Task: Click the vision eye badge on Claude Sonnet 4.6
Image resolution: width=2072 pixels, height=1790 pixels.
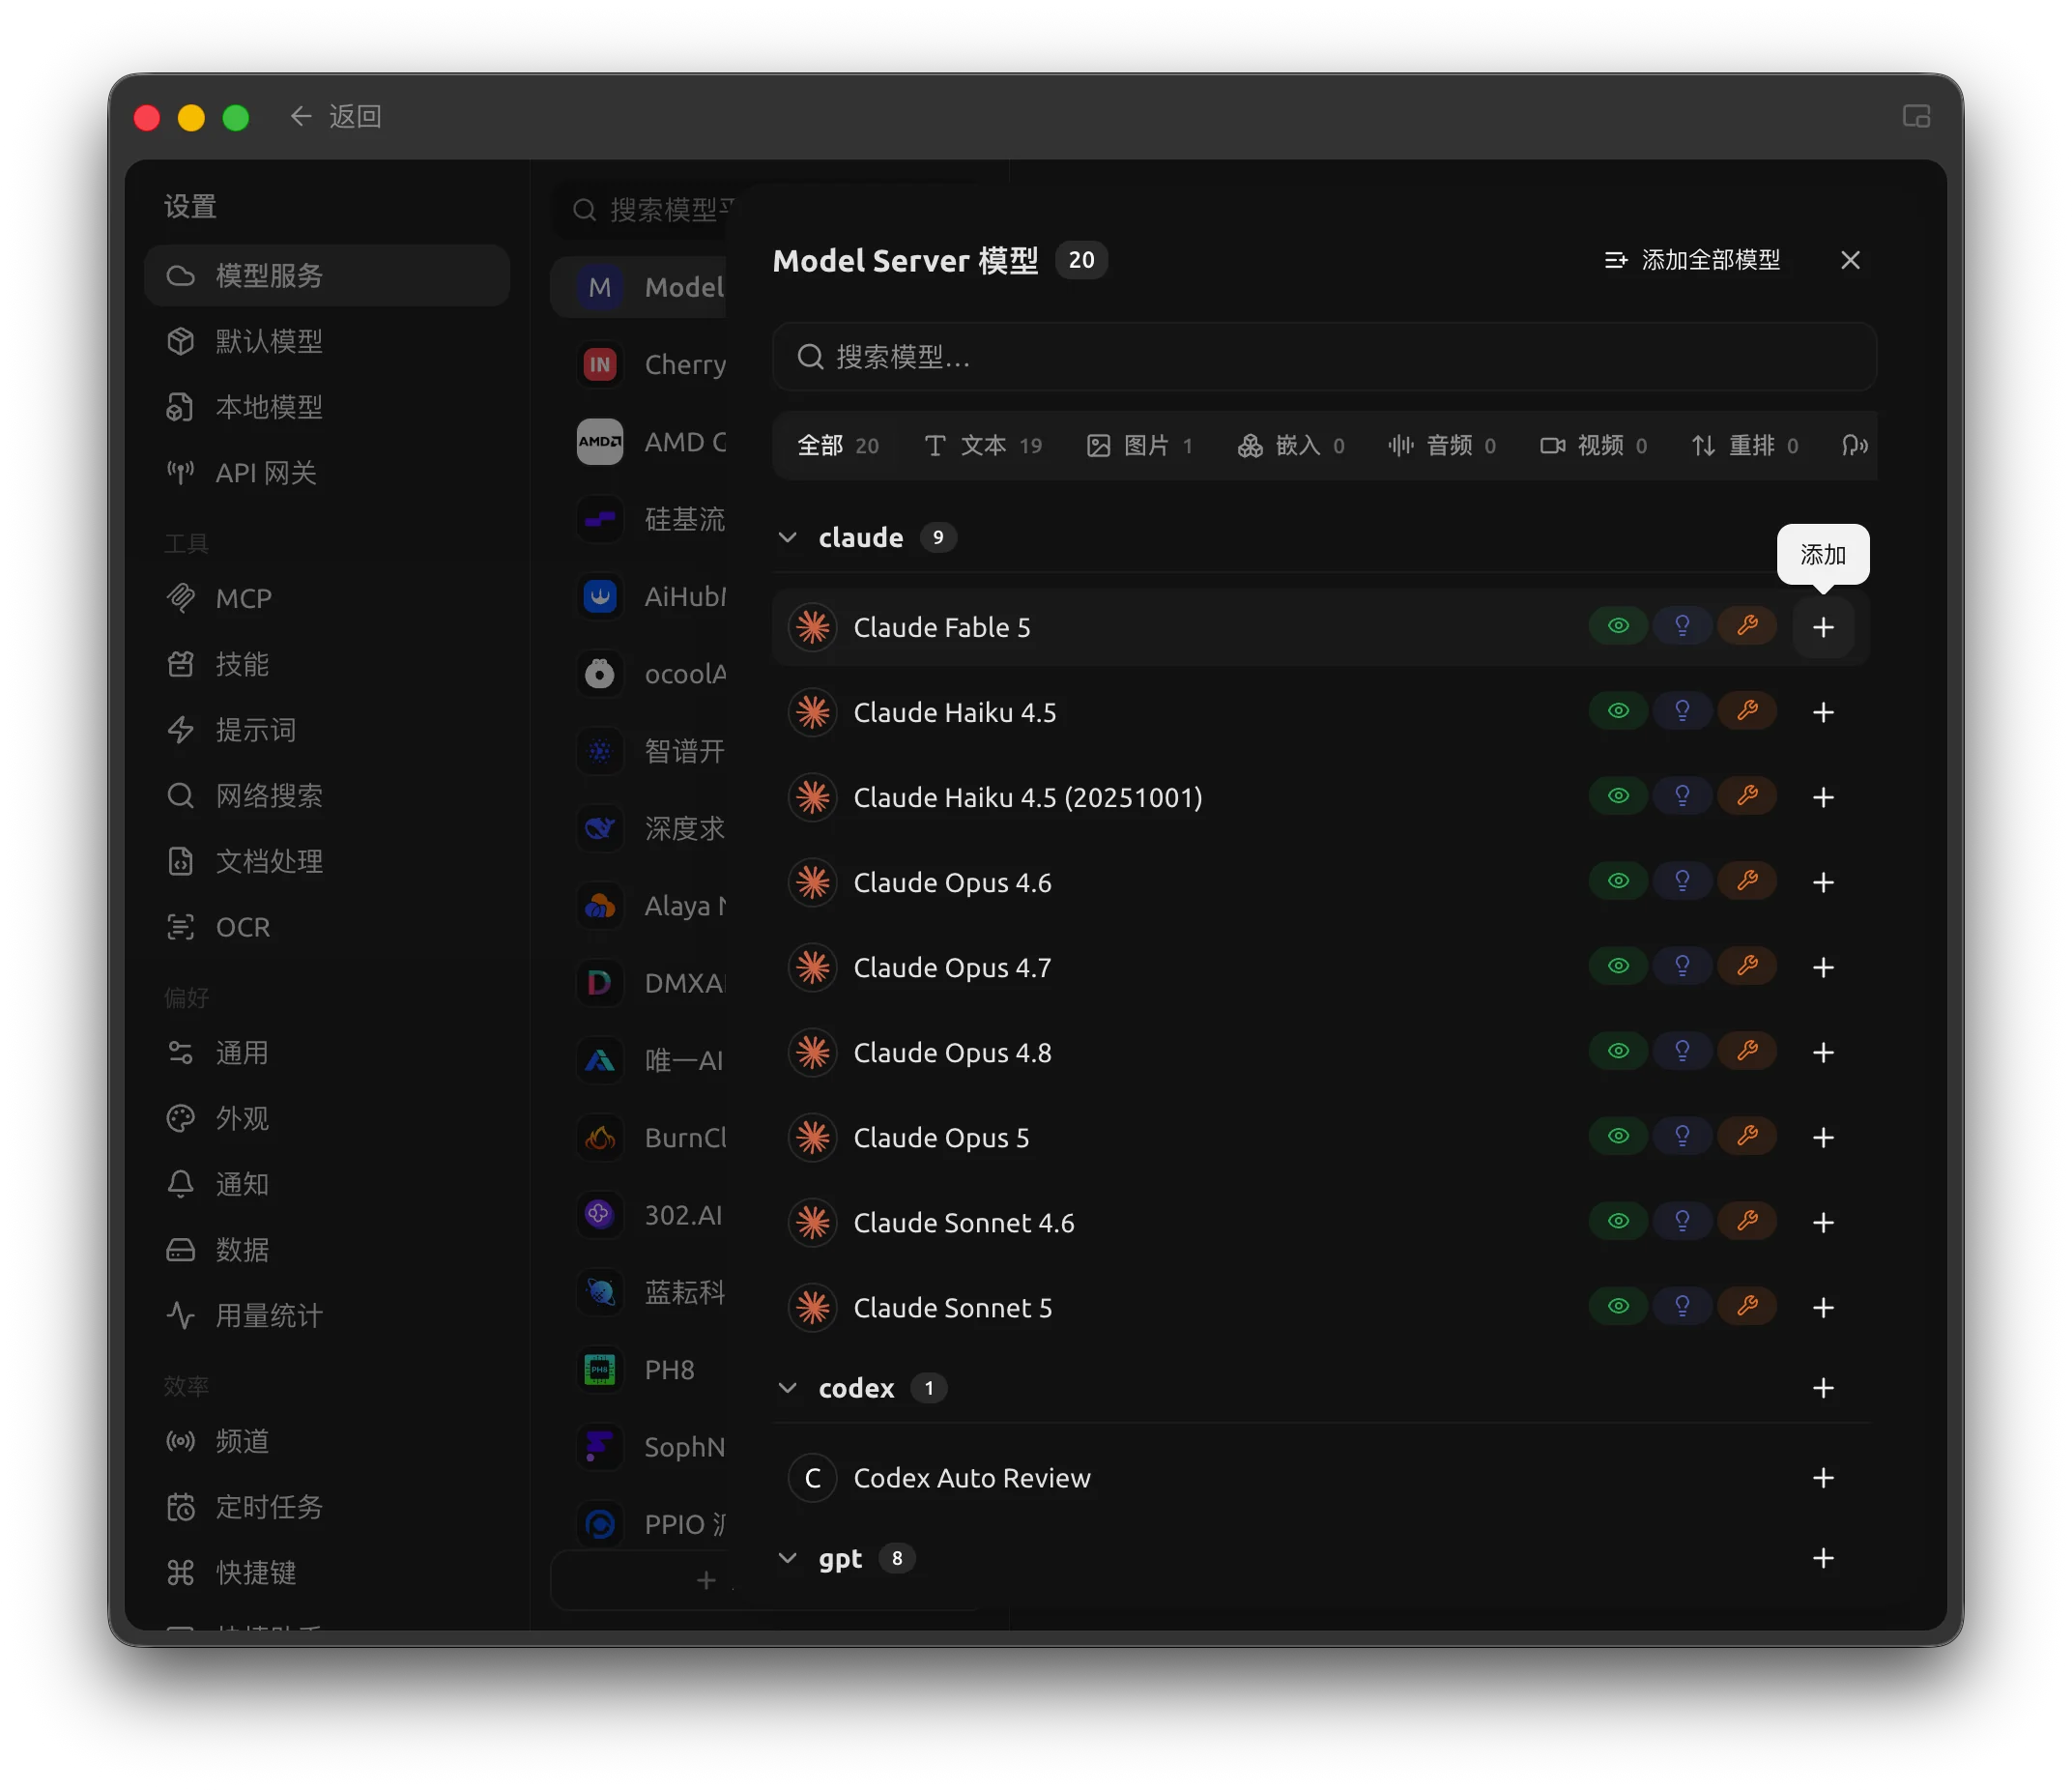Action: pos(1618,1221)
